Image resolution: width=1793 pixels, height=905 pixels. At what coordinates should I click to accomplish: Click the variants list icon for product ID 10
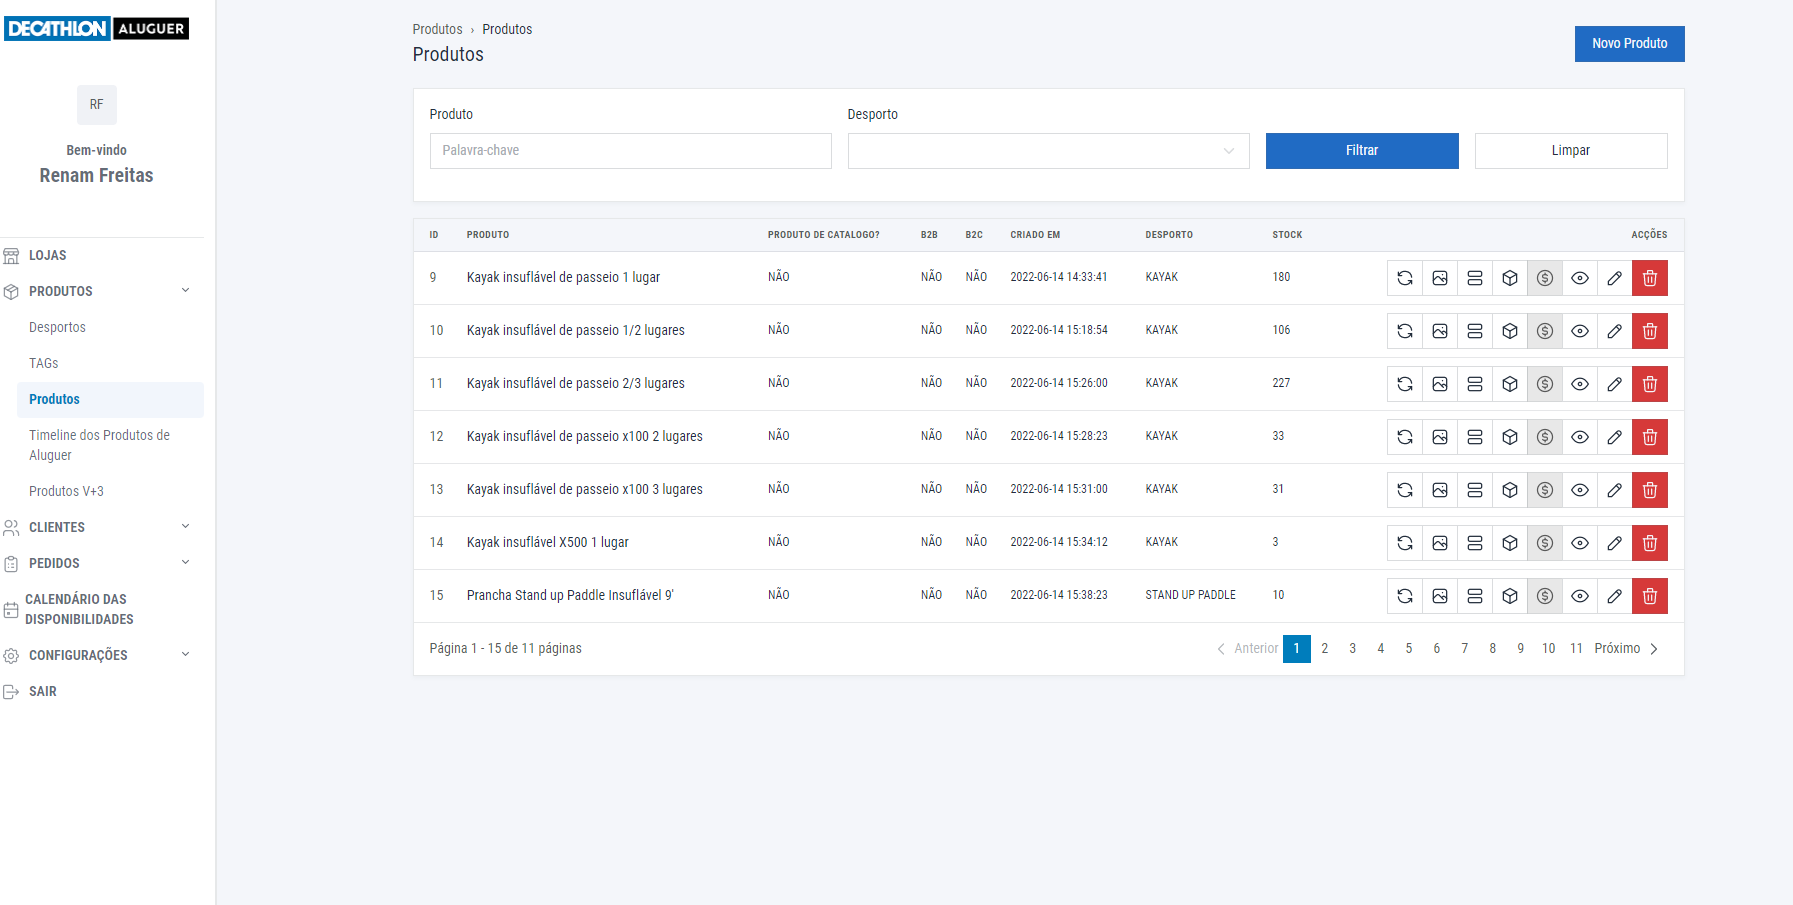(x=1475, y=330)
